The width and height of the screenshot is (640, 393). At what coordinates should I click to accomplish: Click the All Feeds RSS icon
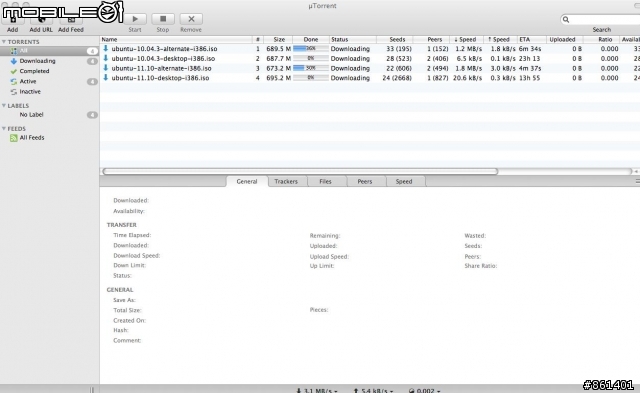[x=13, y=138]
